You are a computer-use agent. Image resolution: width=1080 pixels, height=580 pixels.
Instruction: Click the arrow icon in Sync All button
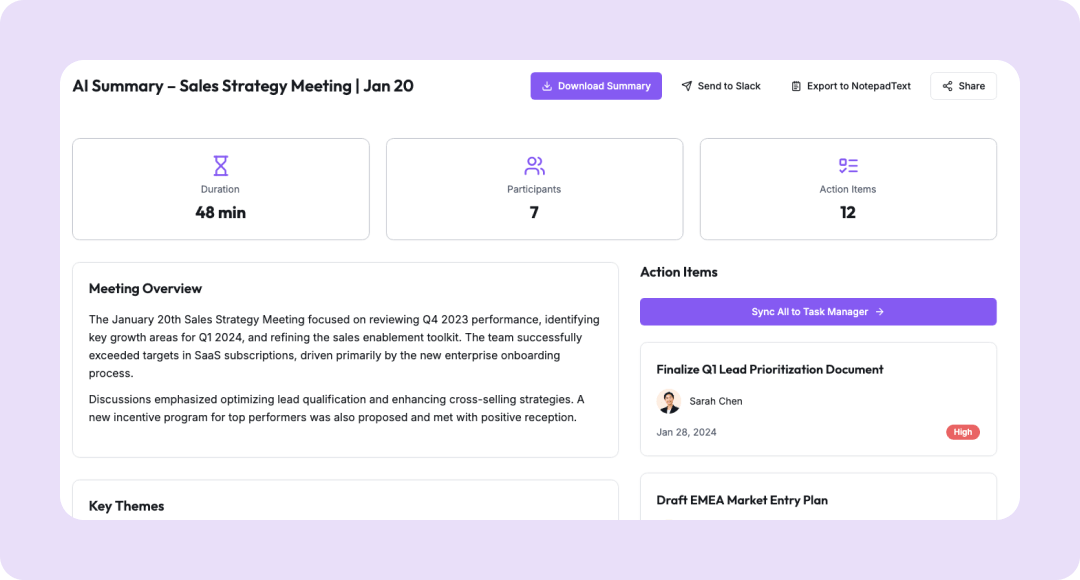coord(880,312)
